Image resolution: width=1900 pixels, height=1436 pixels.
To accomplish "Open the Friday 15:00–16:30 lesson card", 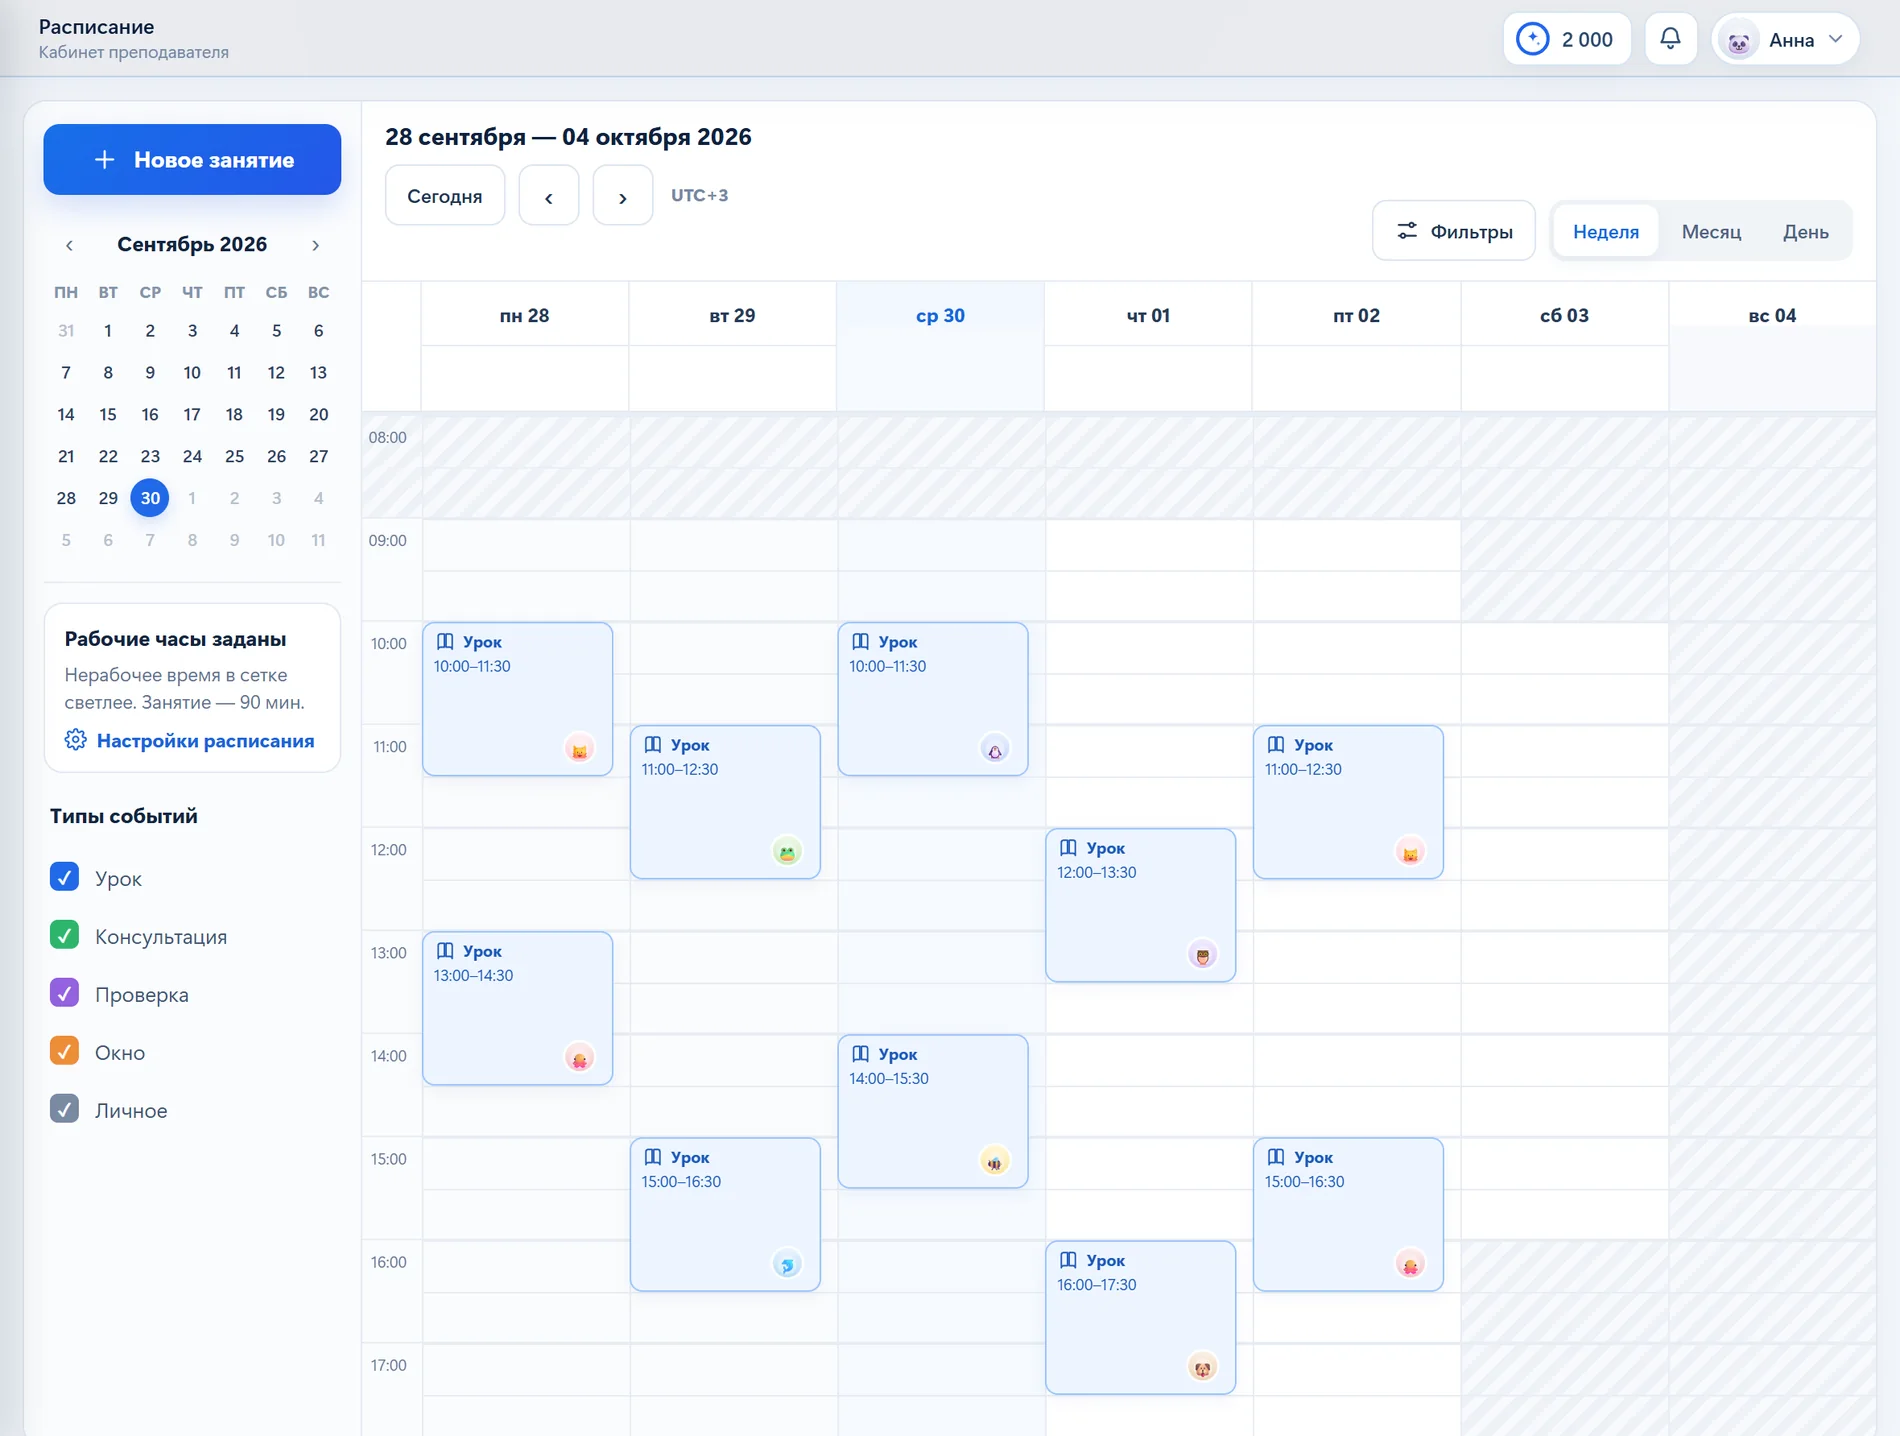I will [x=1348, y=1214].
